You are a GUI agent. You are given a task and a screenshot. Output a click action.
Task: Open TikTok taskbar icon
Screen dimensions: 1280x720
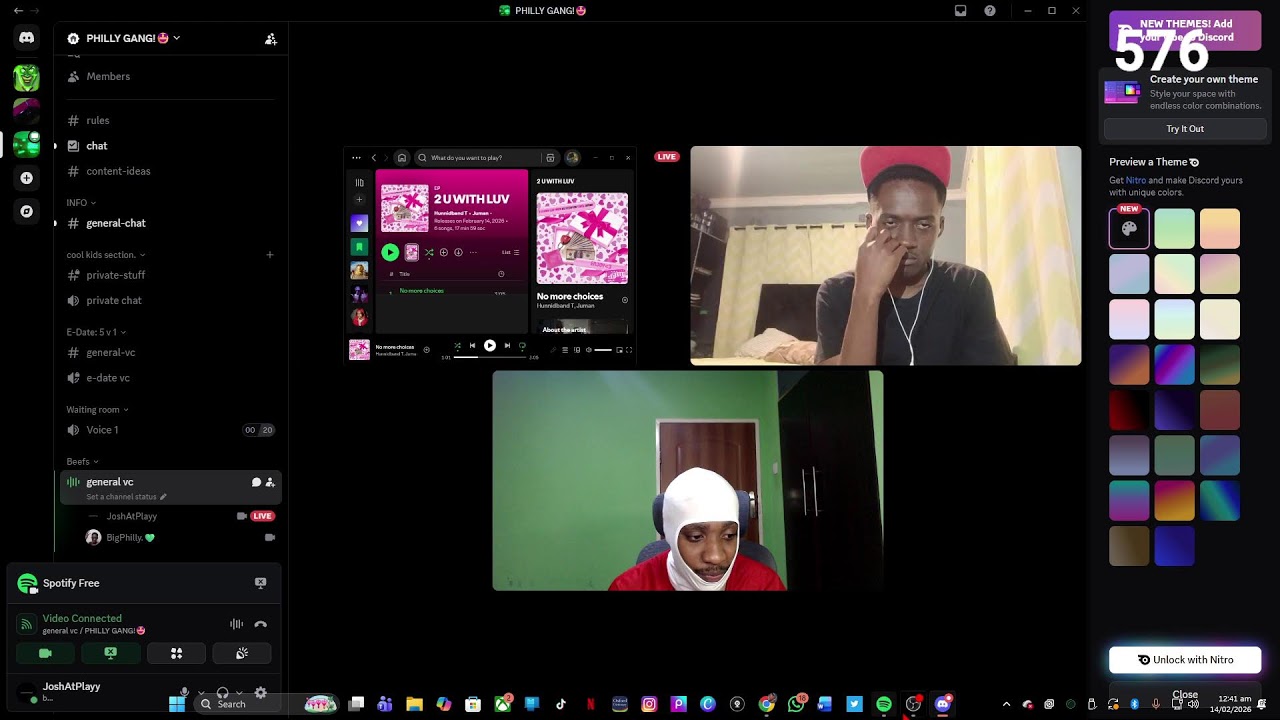pos(561,705)
